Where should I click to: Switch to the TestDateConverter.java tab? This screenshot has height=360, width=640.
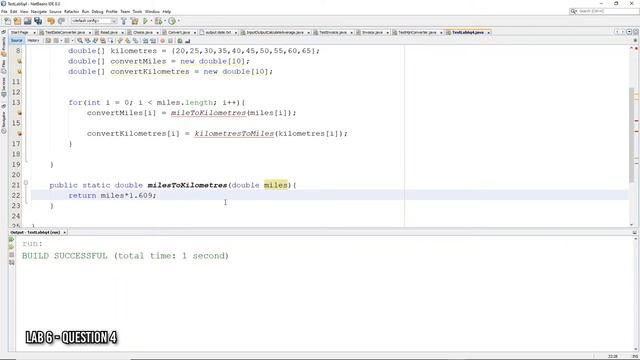click(65, 32)
